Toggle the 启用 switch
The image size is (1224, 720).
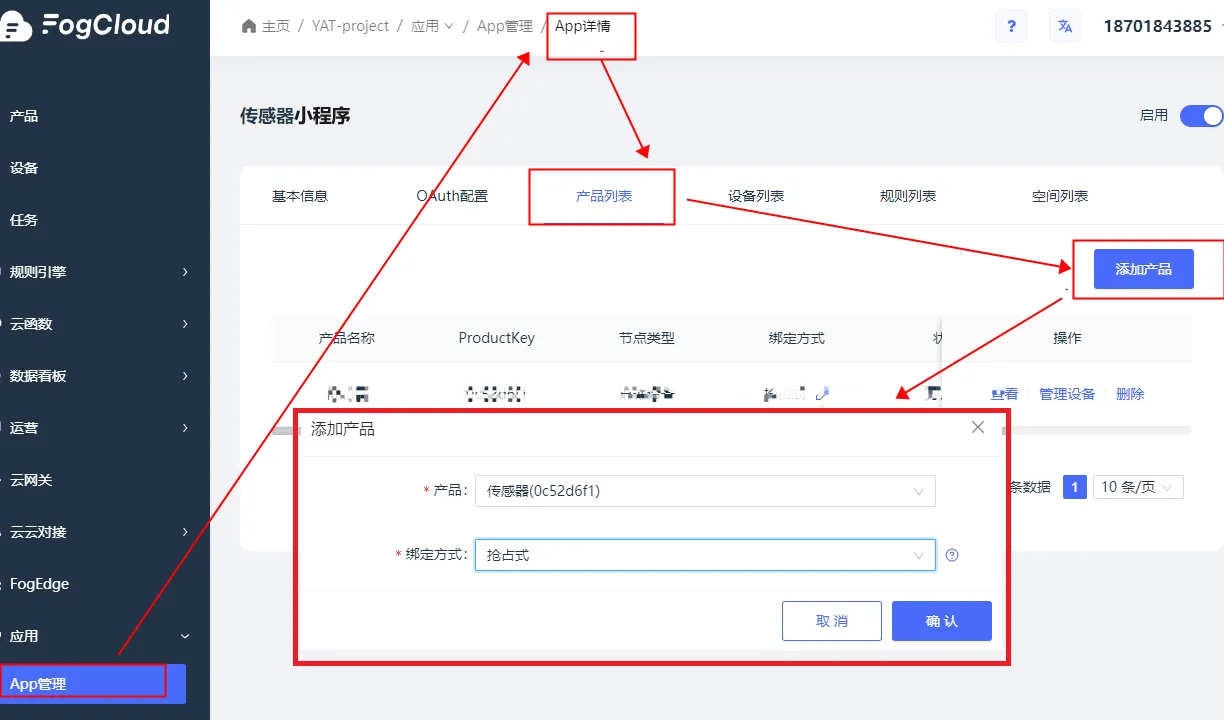[x=1201, y=116]
